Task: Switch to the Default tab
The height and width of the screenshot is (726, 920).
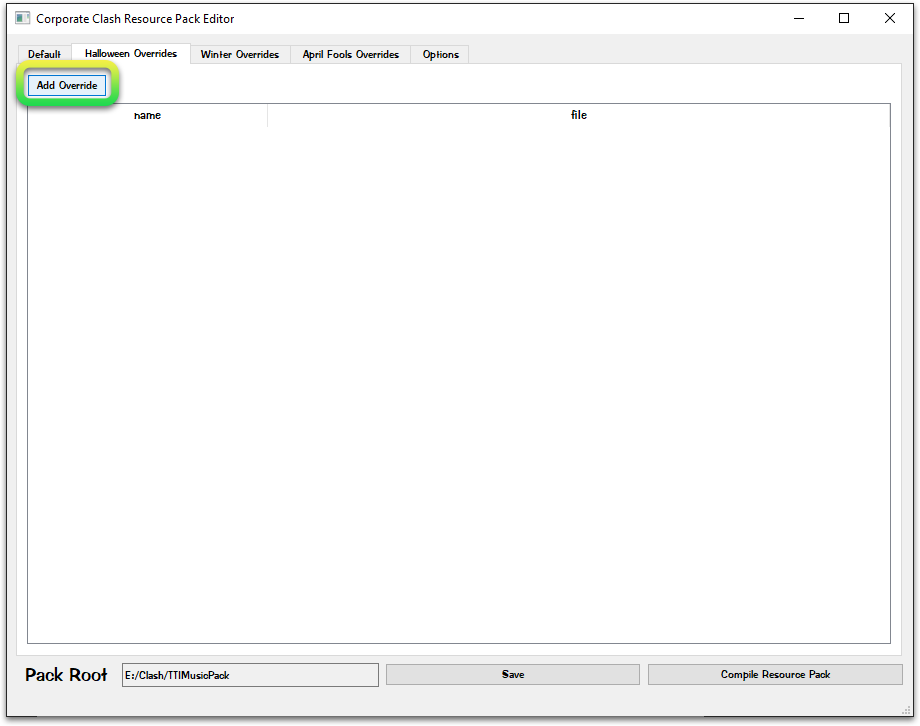Action: click(44, 54)
